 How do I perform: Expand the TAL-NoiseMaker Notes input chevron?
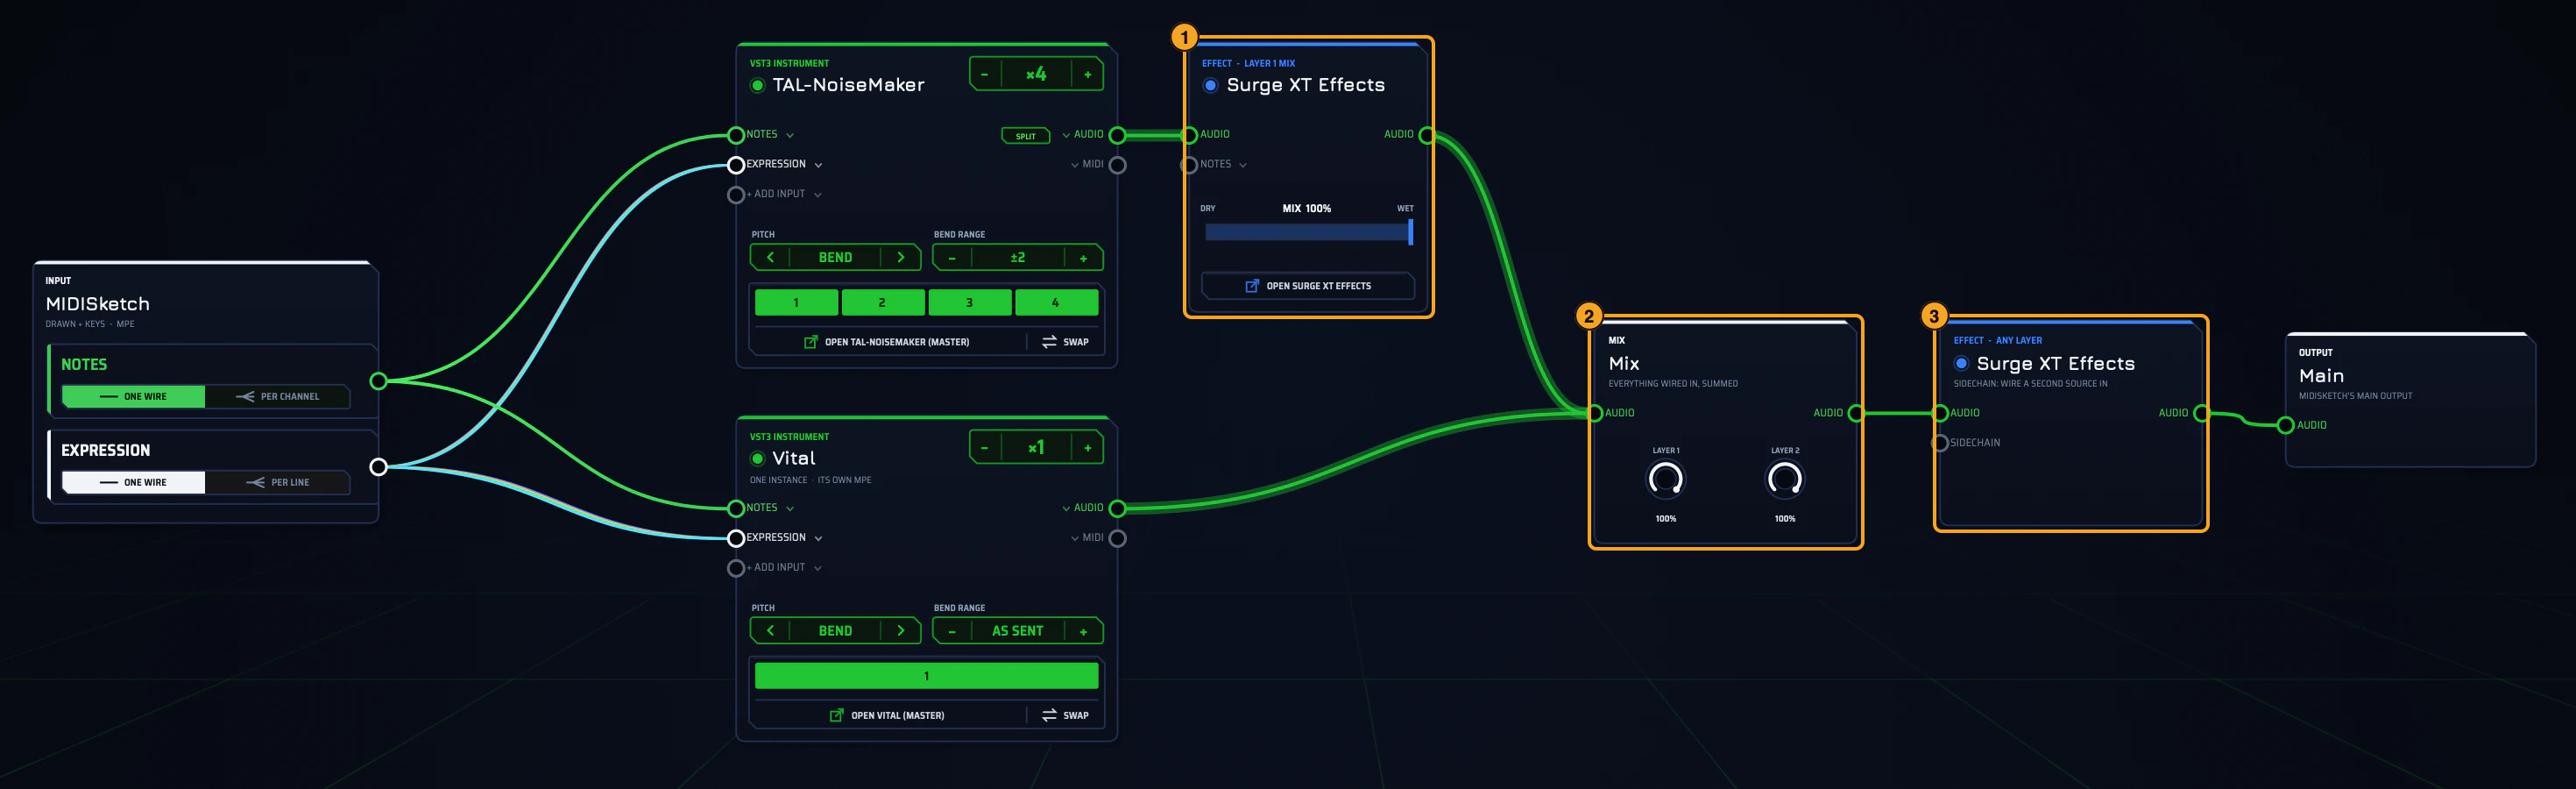[790, 135]
